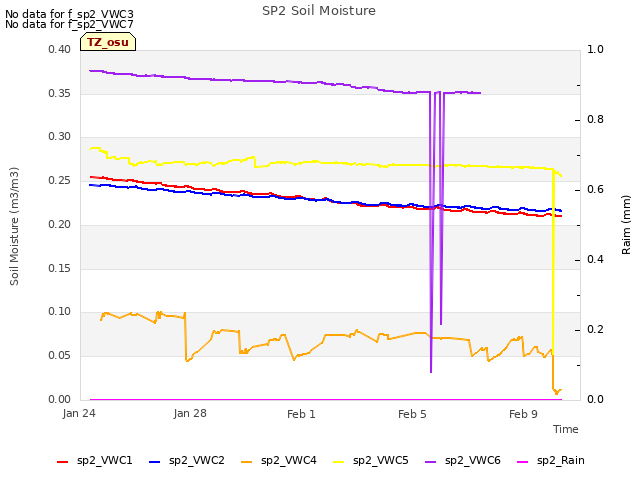Click the 'No data for f_sp2_VWC3' message
Image resolution: width=640 pixels, height=480 pixels.
(69, 14)
